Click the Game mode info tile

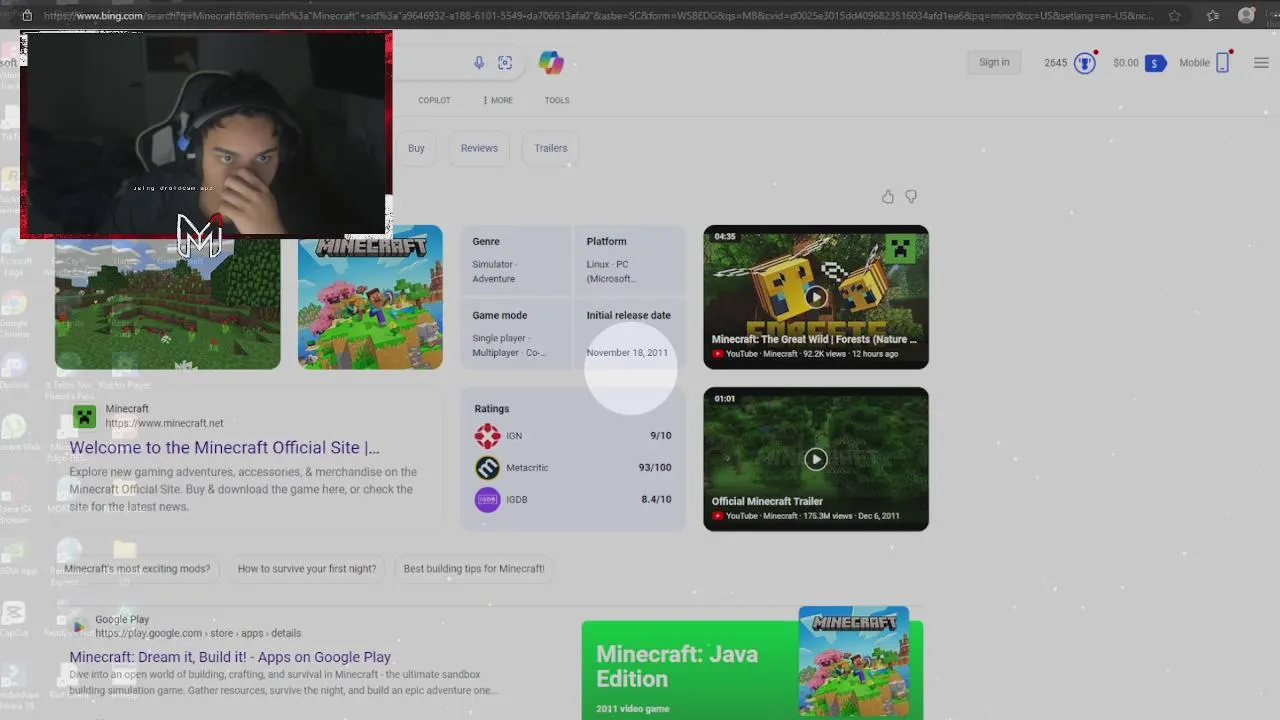pos(516,334)
